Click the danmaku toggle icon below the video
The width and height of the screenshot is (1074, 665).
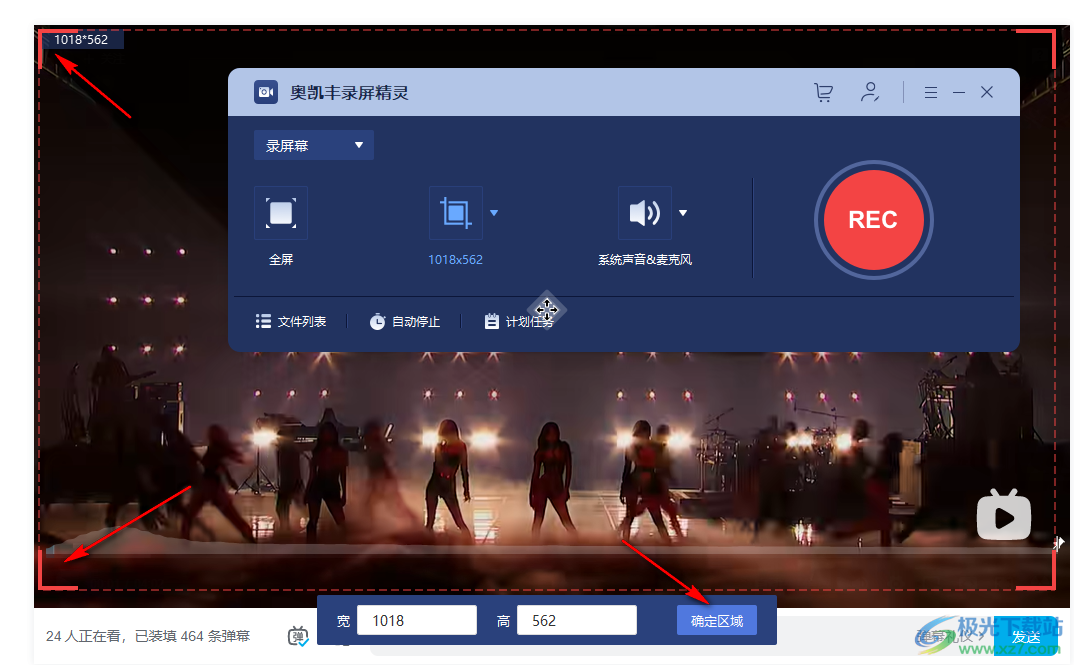click(298, 636)
